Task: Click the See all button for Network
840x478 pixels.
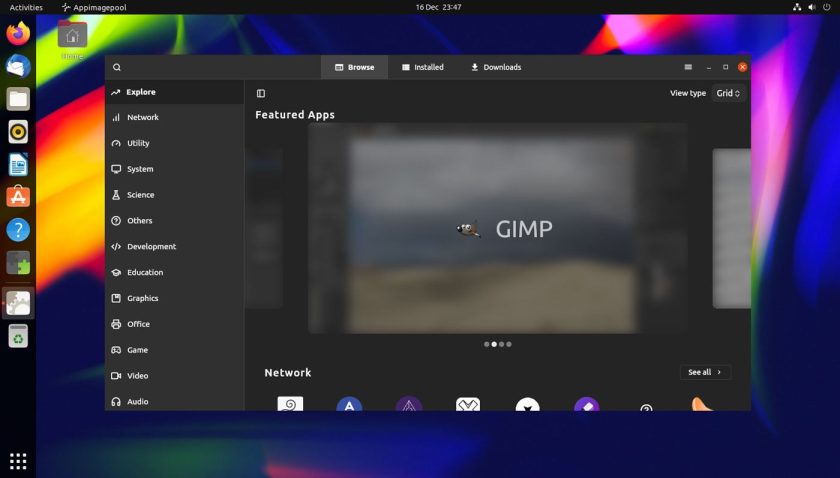Action: (705, 372)
